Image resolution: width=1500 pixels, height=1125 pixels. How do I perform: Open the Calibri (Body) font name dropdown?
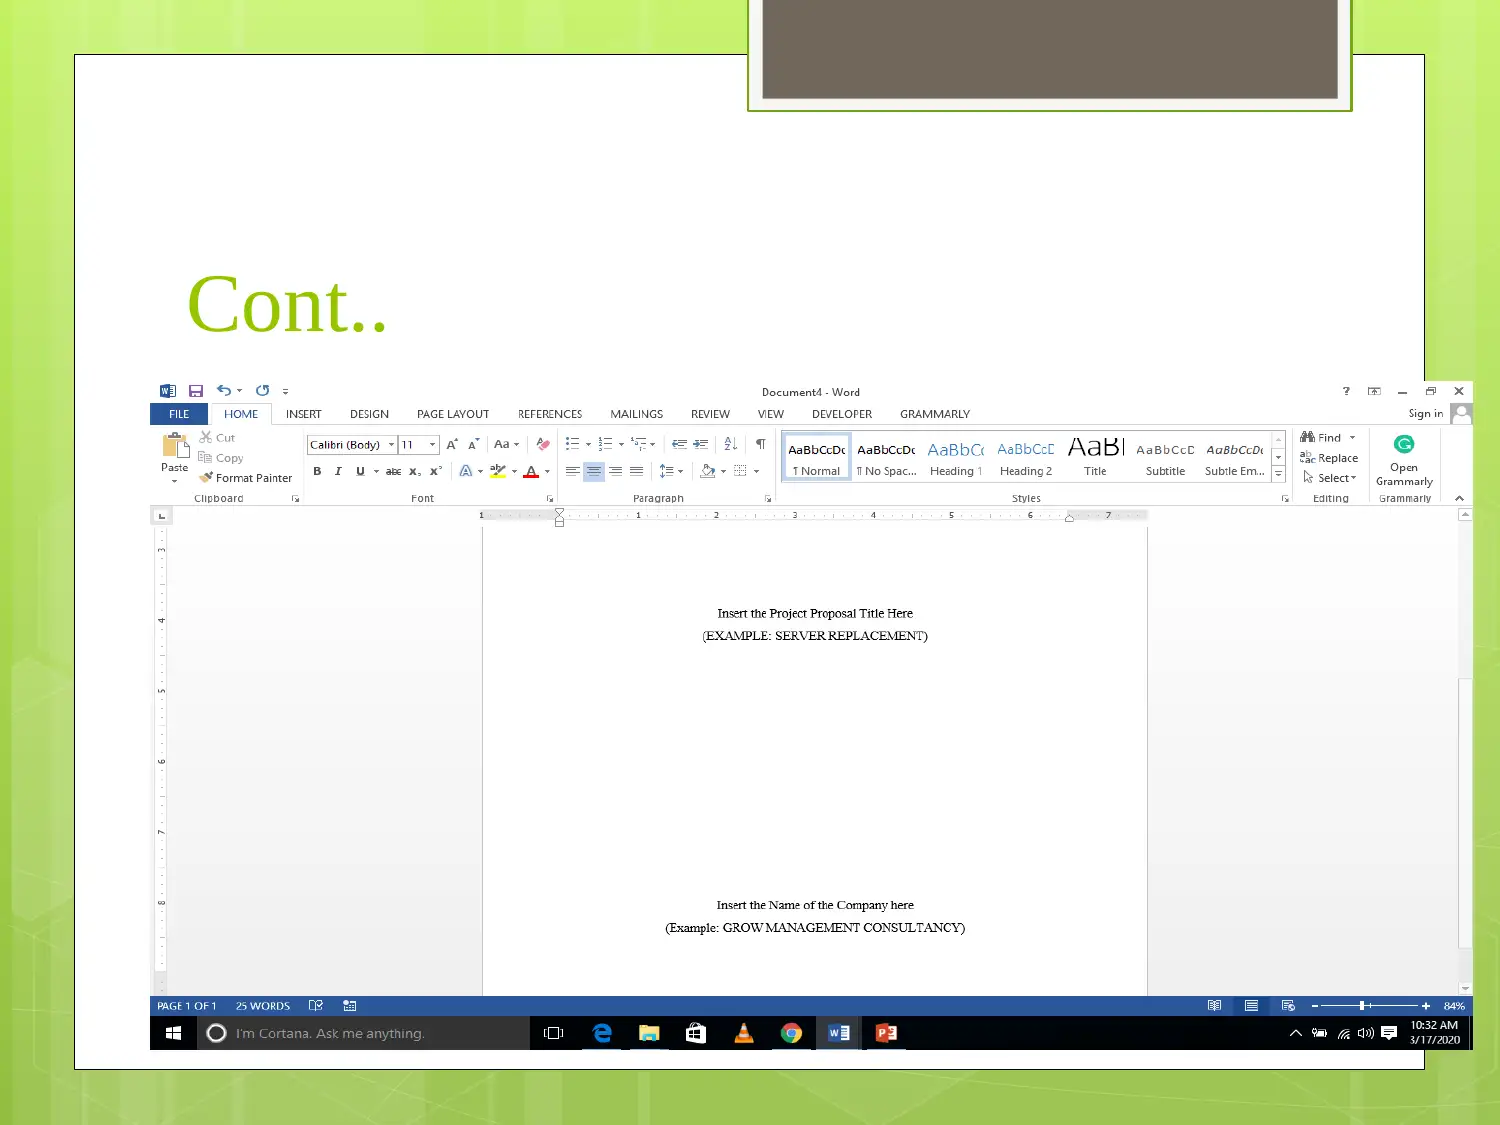click(x=391, y=445)
